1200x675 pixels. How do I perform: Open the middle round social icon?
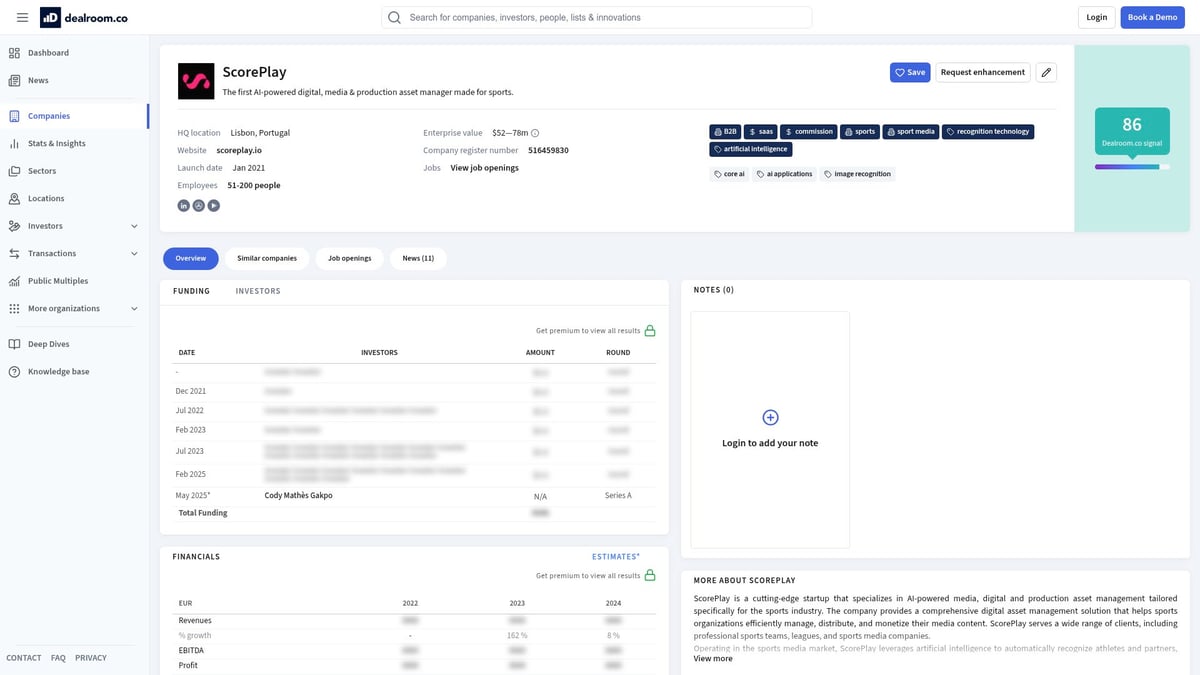pos(199,205)
